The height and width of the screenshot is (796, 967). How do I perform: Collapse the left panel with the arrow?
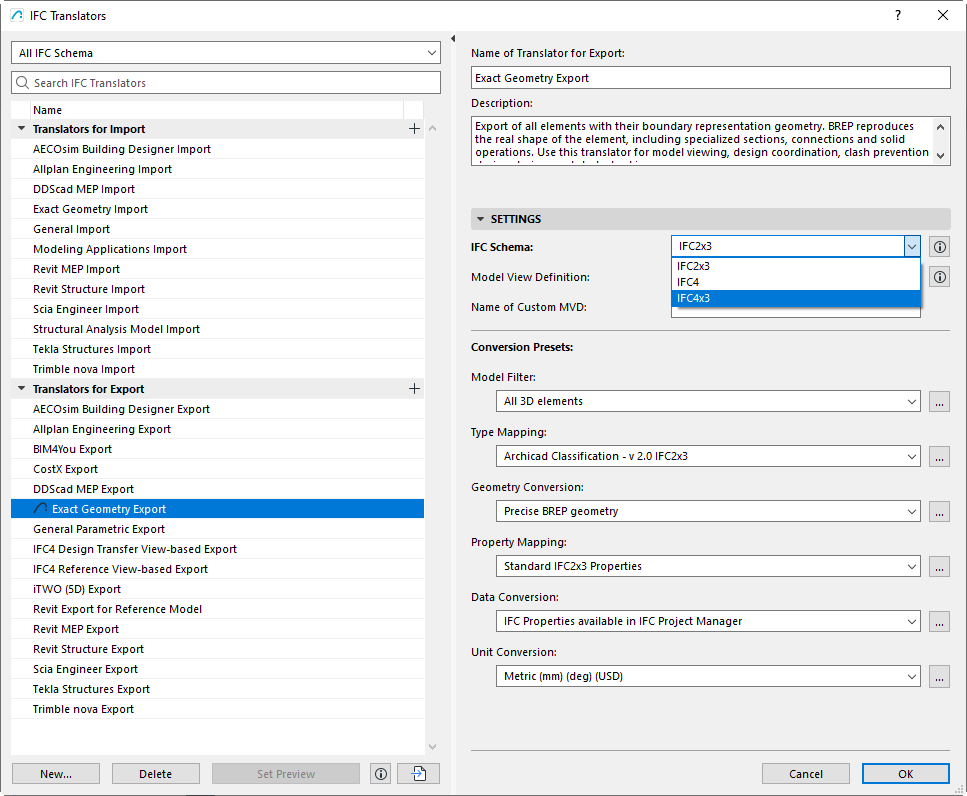coord(453,39)
